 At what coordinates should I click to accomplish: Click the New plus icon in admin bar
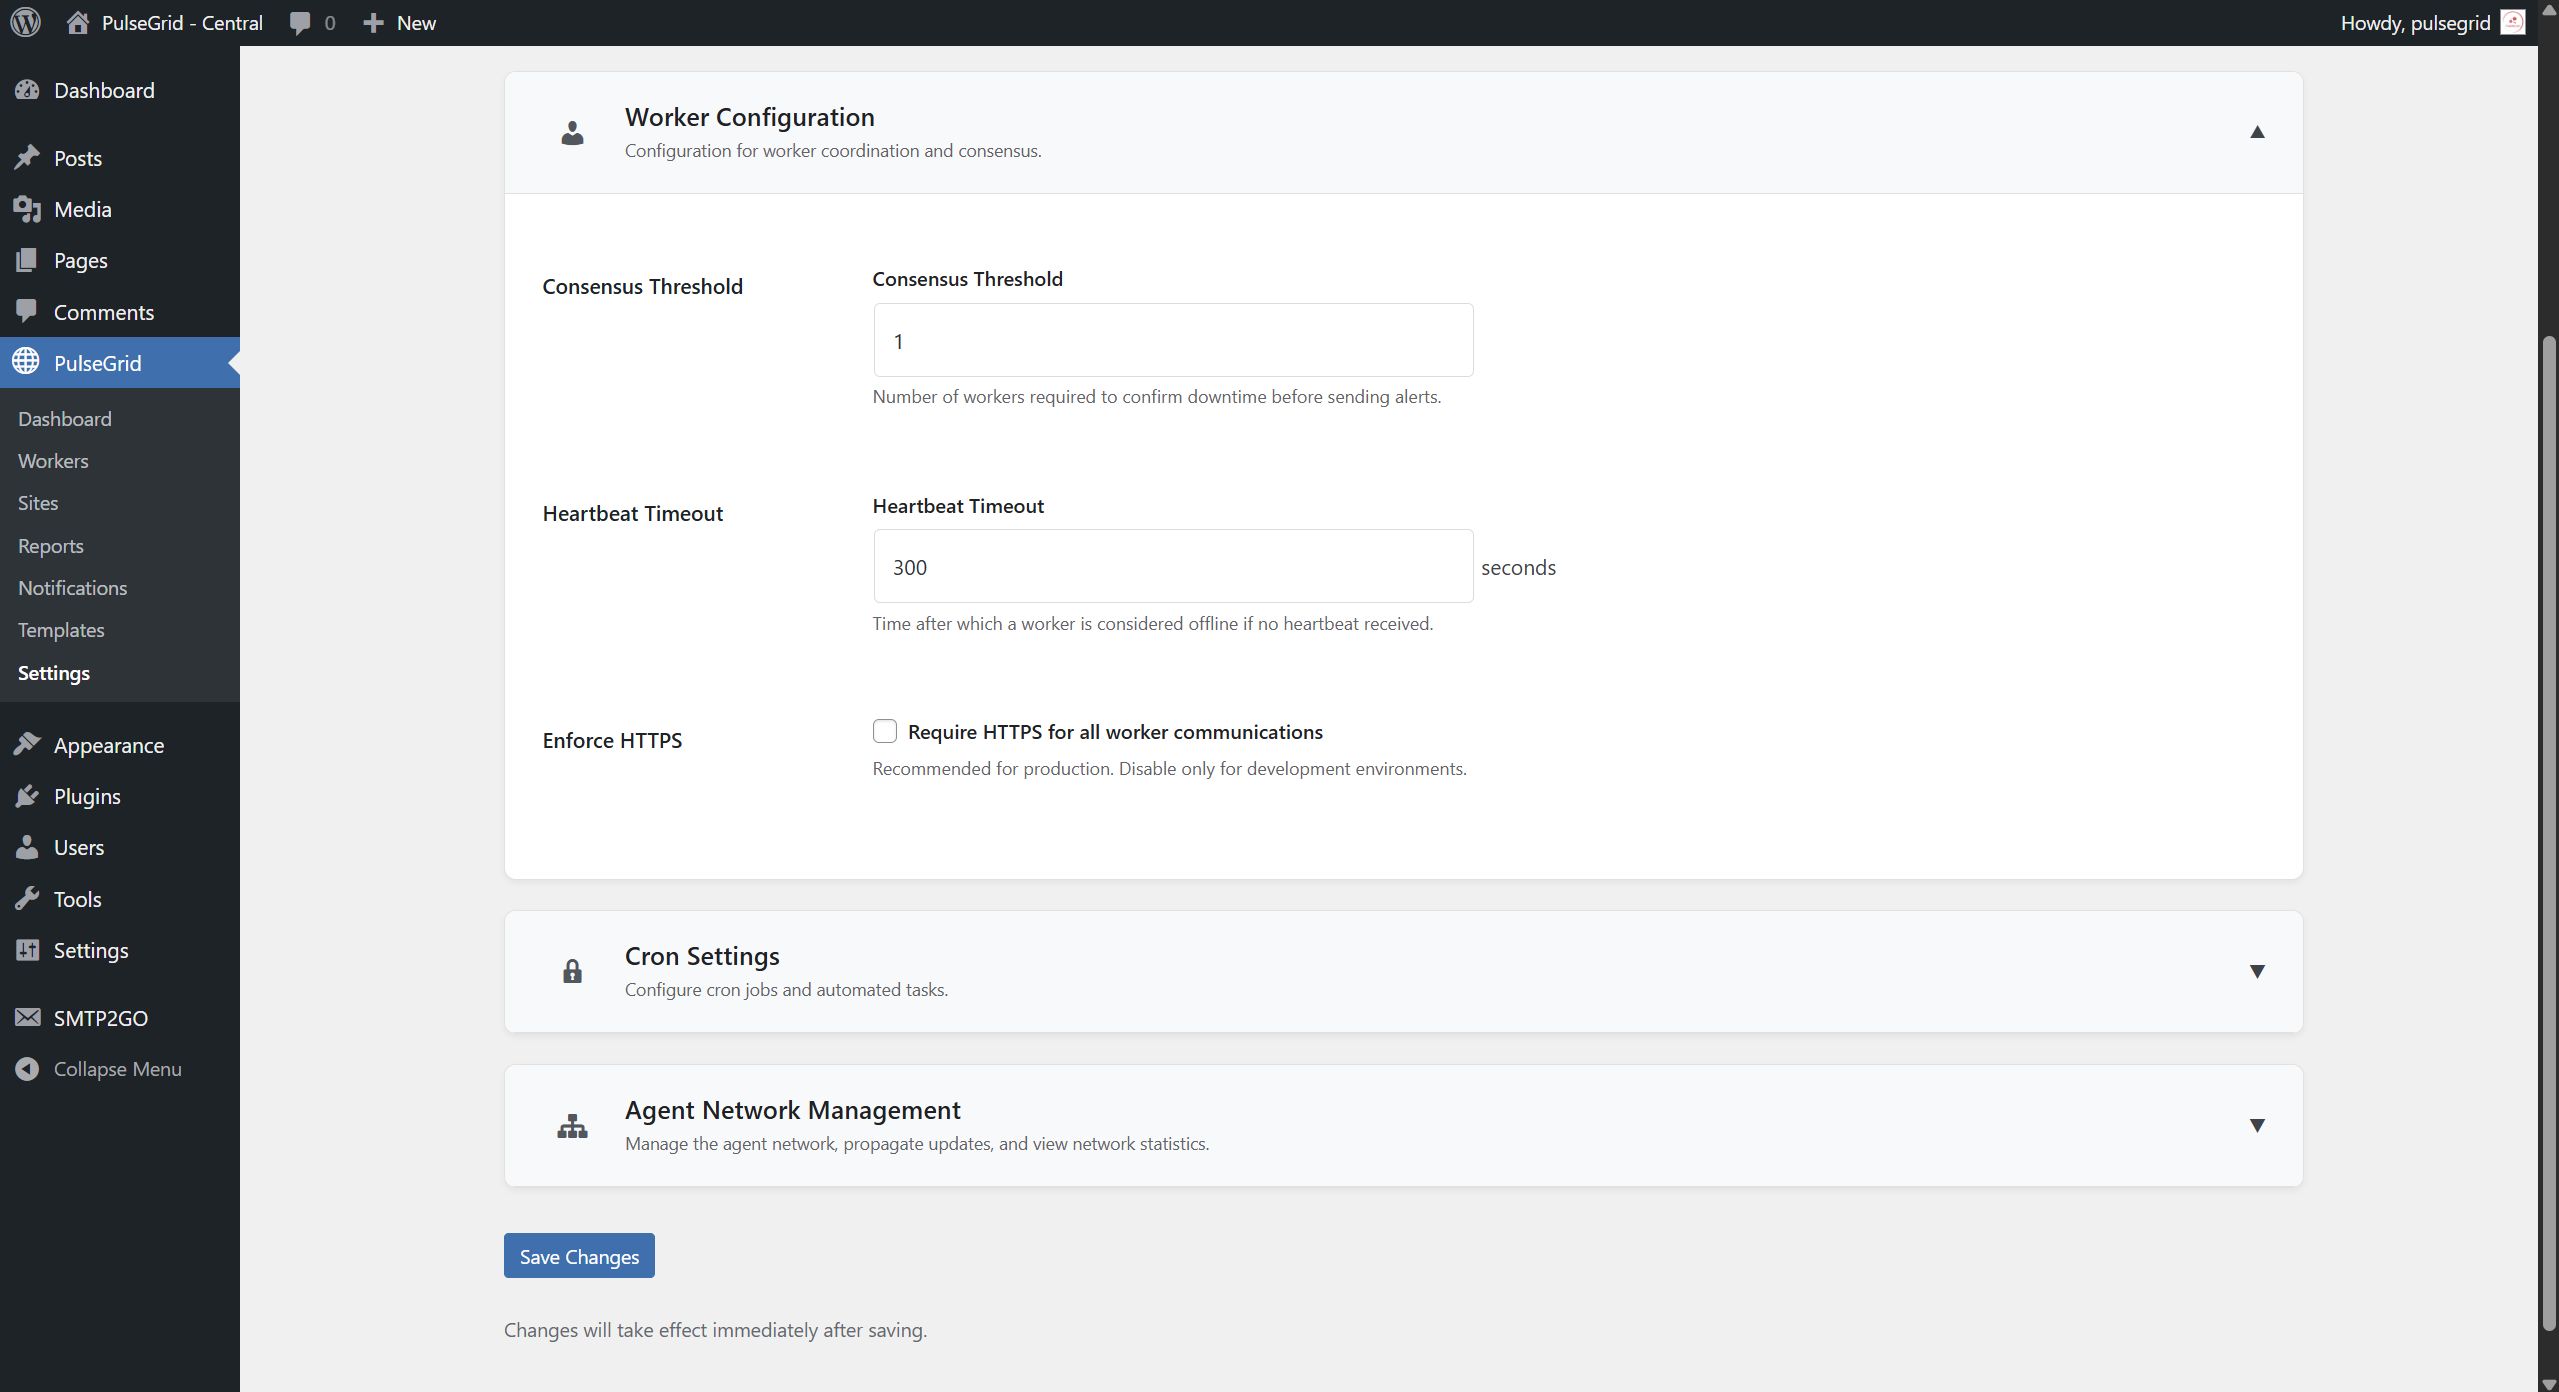click(373, 23)
